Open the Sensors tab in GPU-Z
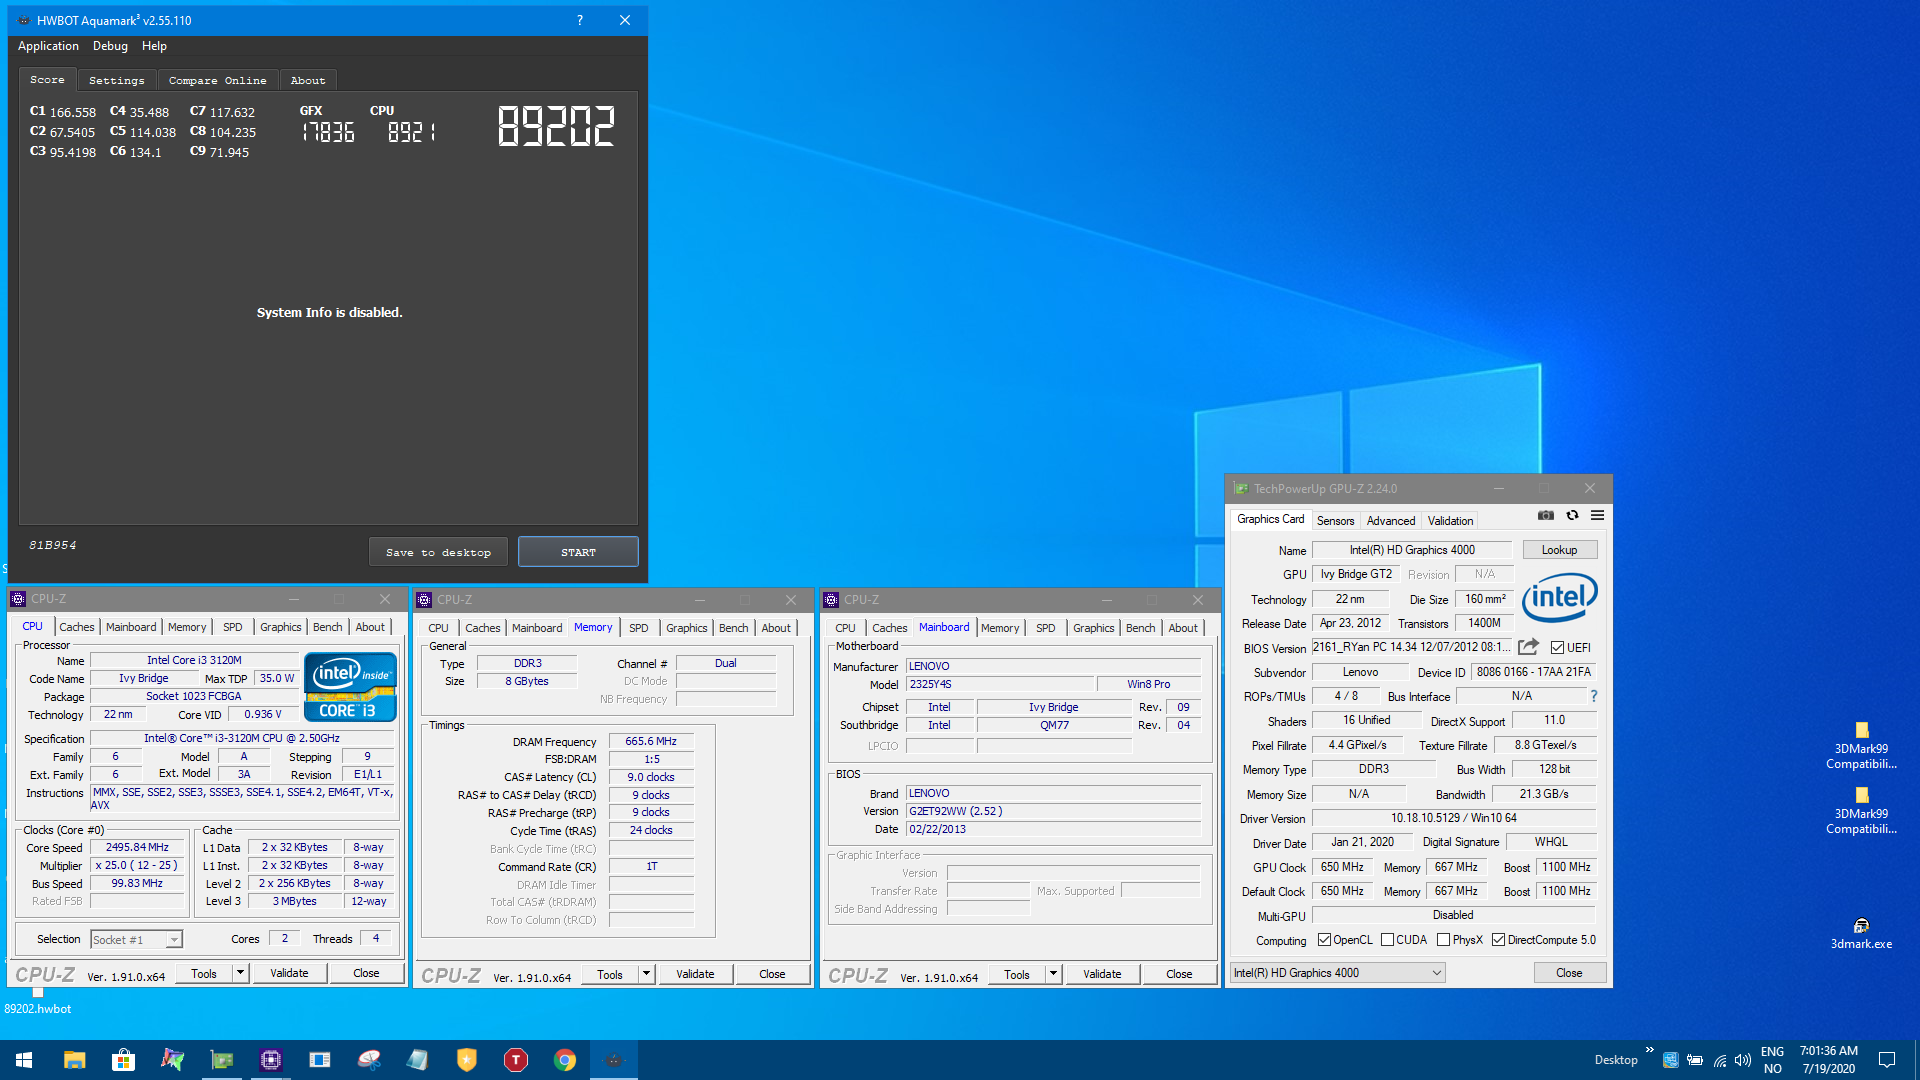 pyautogui.click(x=1335, y=521)
